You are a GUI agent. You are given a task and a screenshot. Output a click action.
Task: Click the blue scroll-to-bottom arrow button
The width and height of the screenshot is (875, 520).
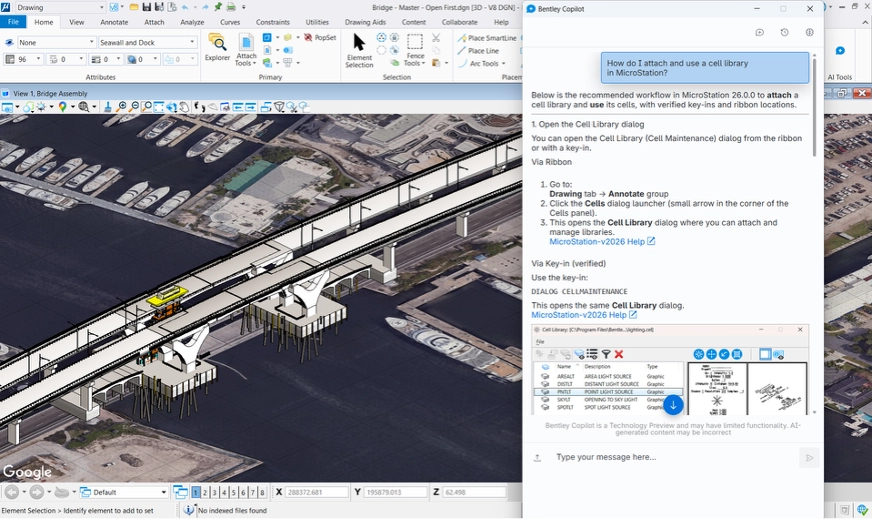pos(673,405)
